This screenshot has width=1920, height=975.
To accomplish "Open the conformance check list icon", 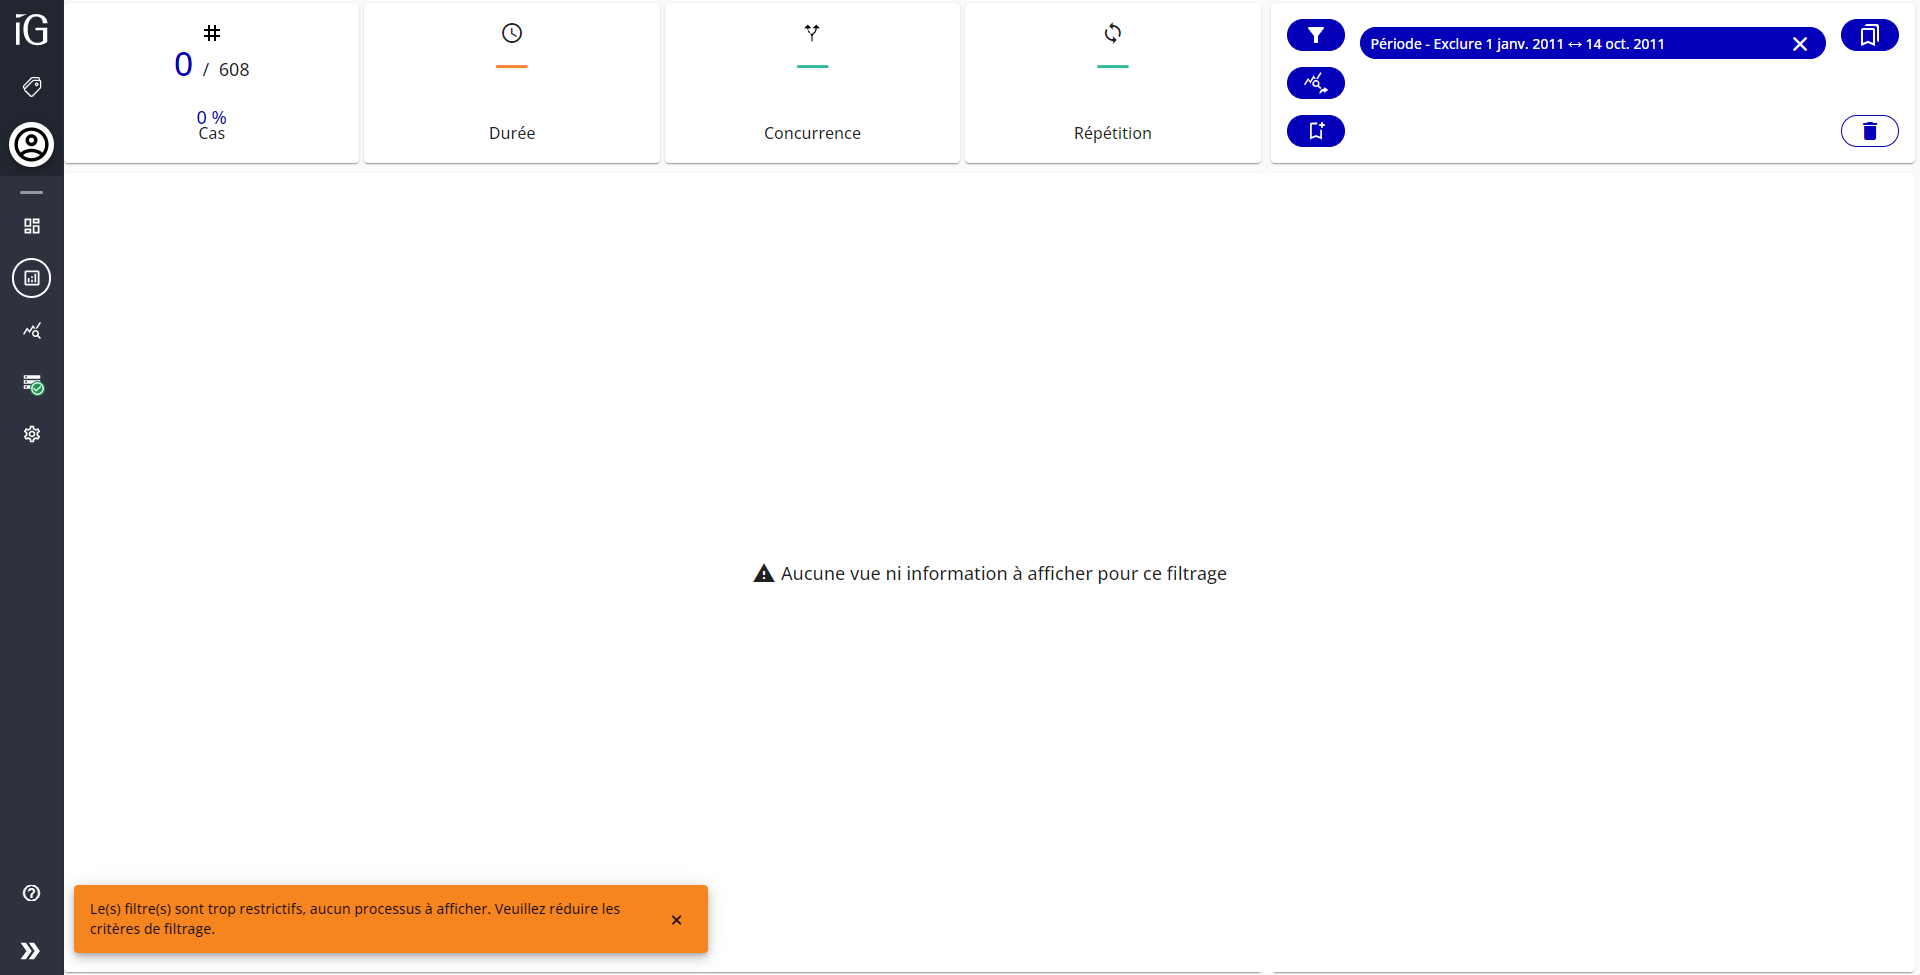I will tap(32, 384).
